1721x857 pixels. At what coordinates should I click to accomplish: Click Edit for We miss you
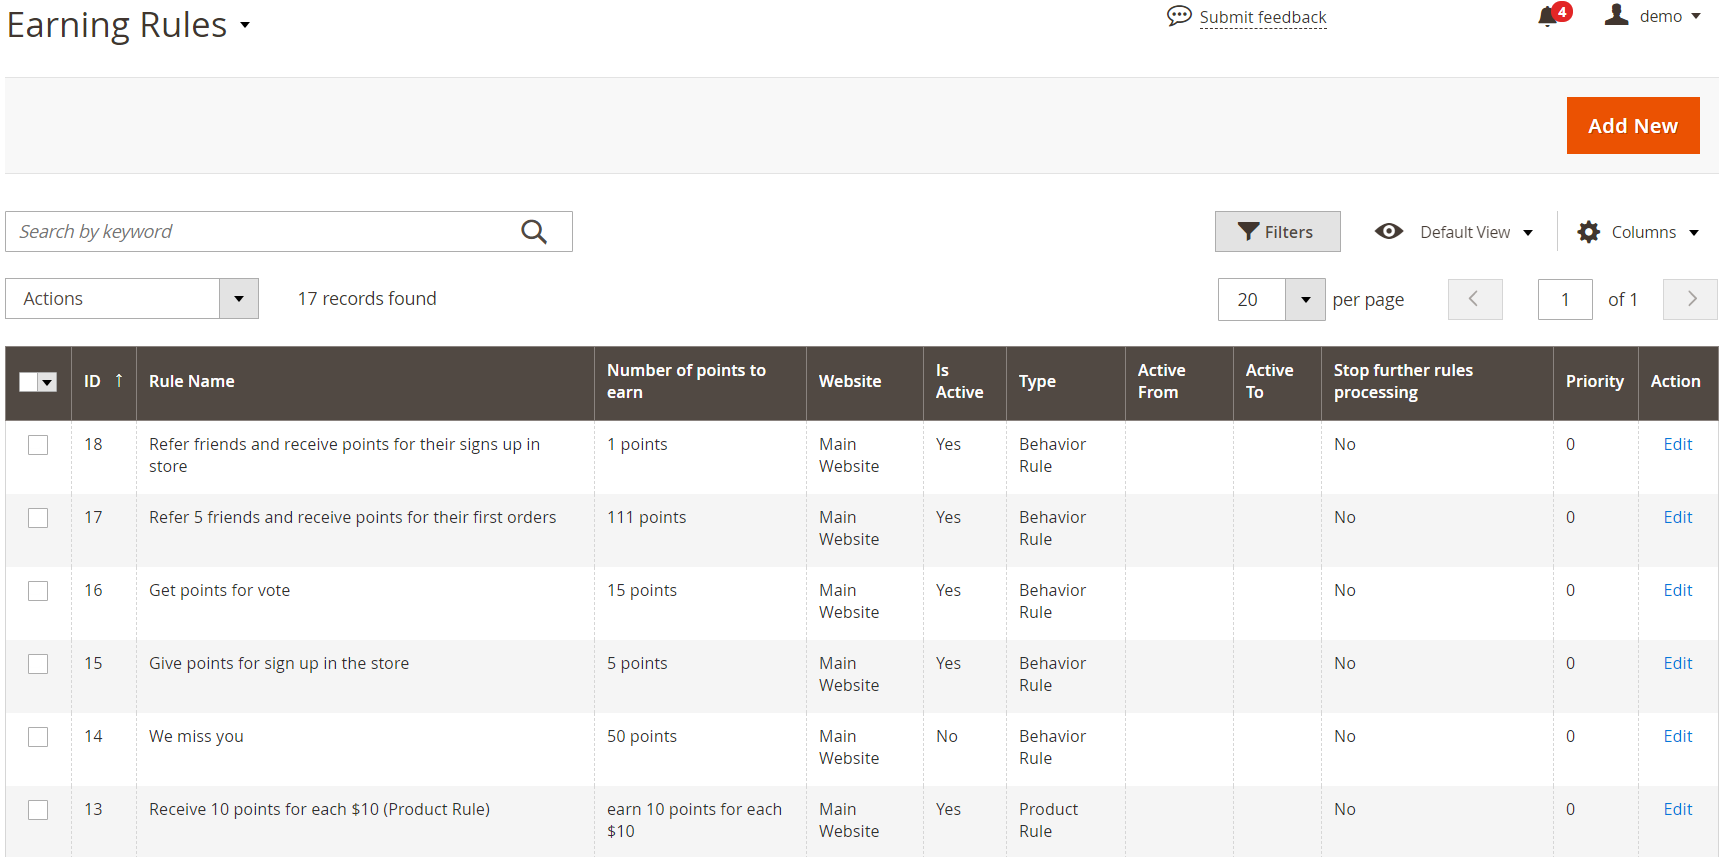(1677, 736)
